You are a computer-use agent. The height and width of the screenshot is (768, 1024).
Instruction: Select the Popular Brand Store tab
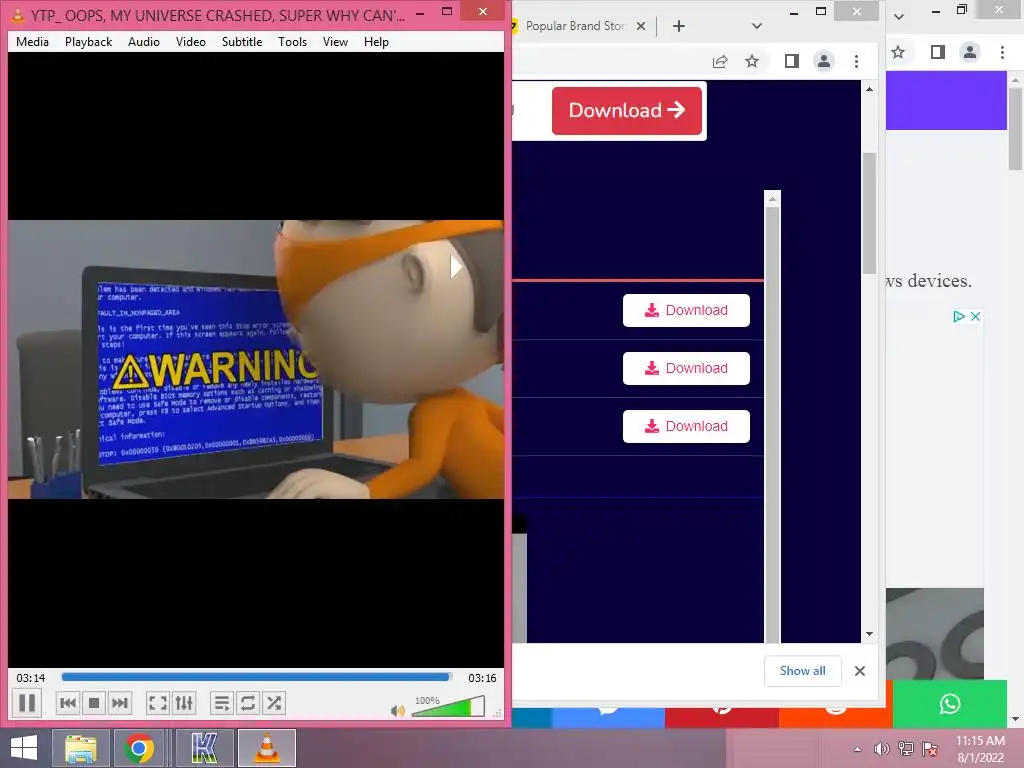coord(574,26)
